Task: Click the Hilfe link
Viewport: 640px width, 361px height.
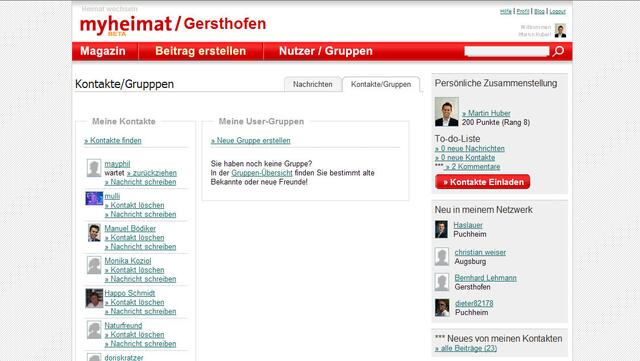Action: [506, 11]
